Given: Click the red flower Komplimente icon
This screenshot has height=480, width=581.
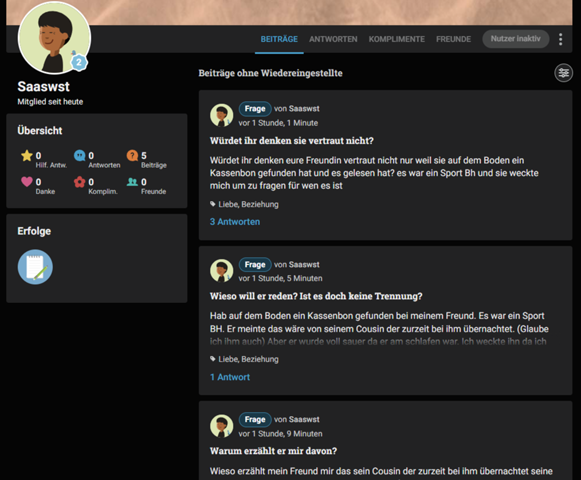Looking at the screenshot, I should click(79, 182).
